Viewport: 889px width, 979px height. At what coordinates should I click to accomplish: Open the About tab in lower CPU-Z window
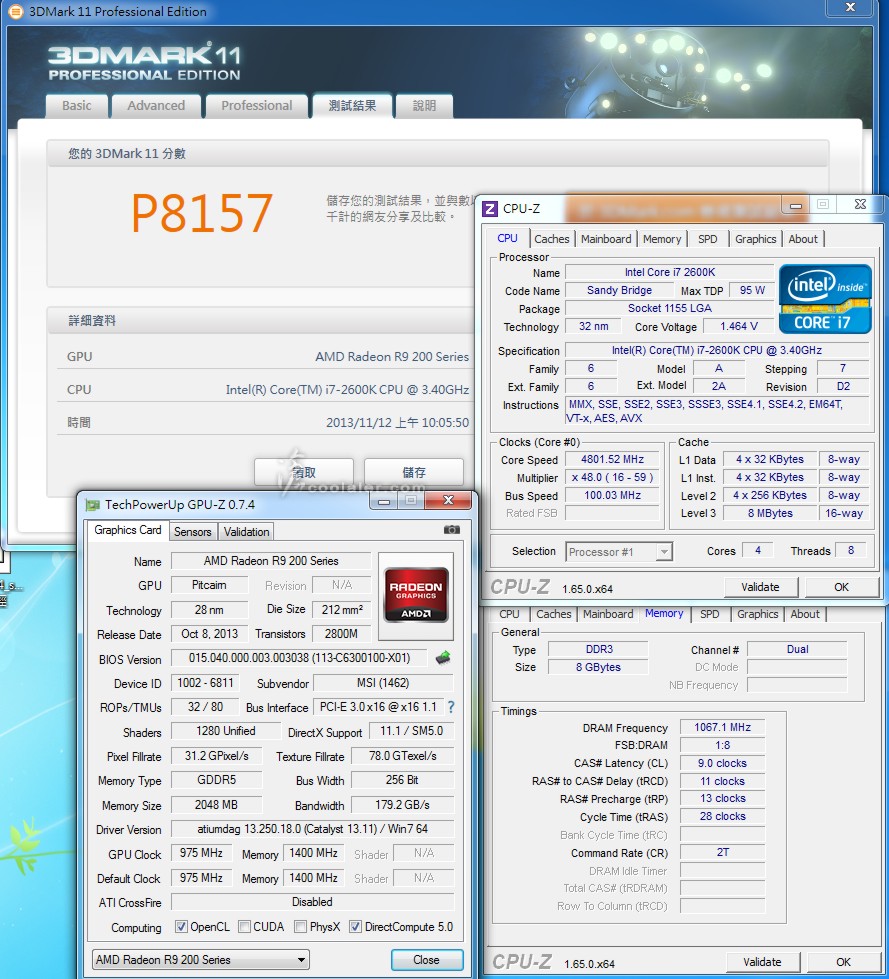805,614
